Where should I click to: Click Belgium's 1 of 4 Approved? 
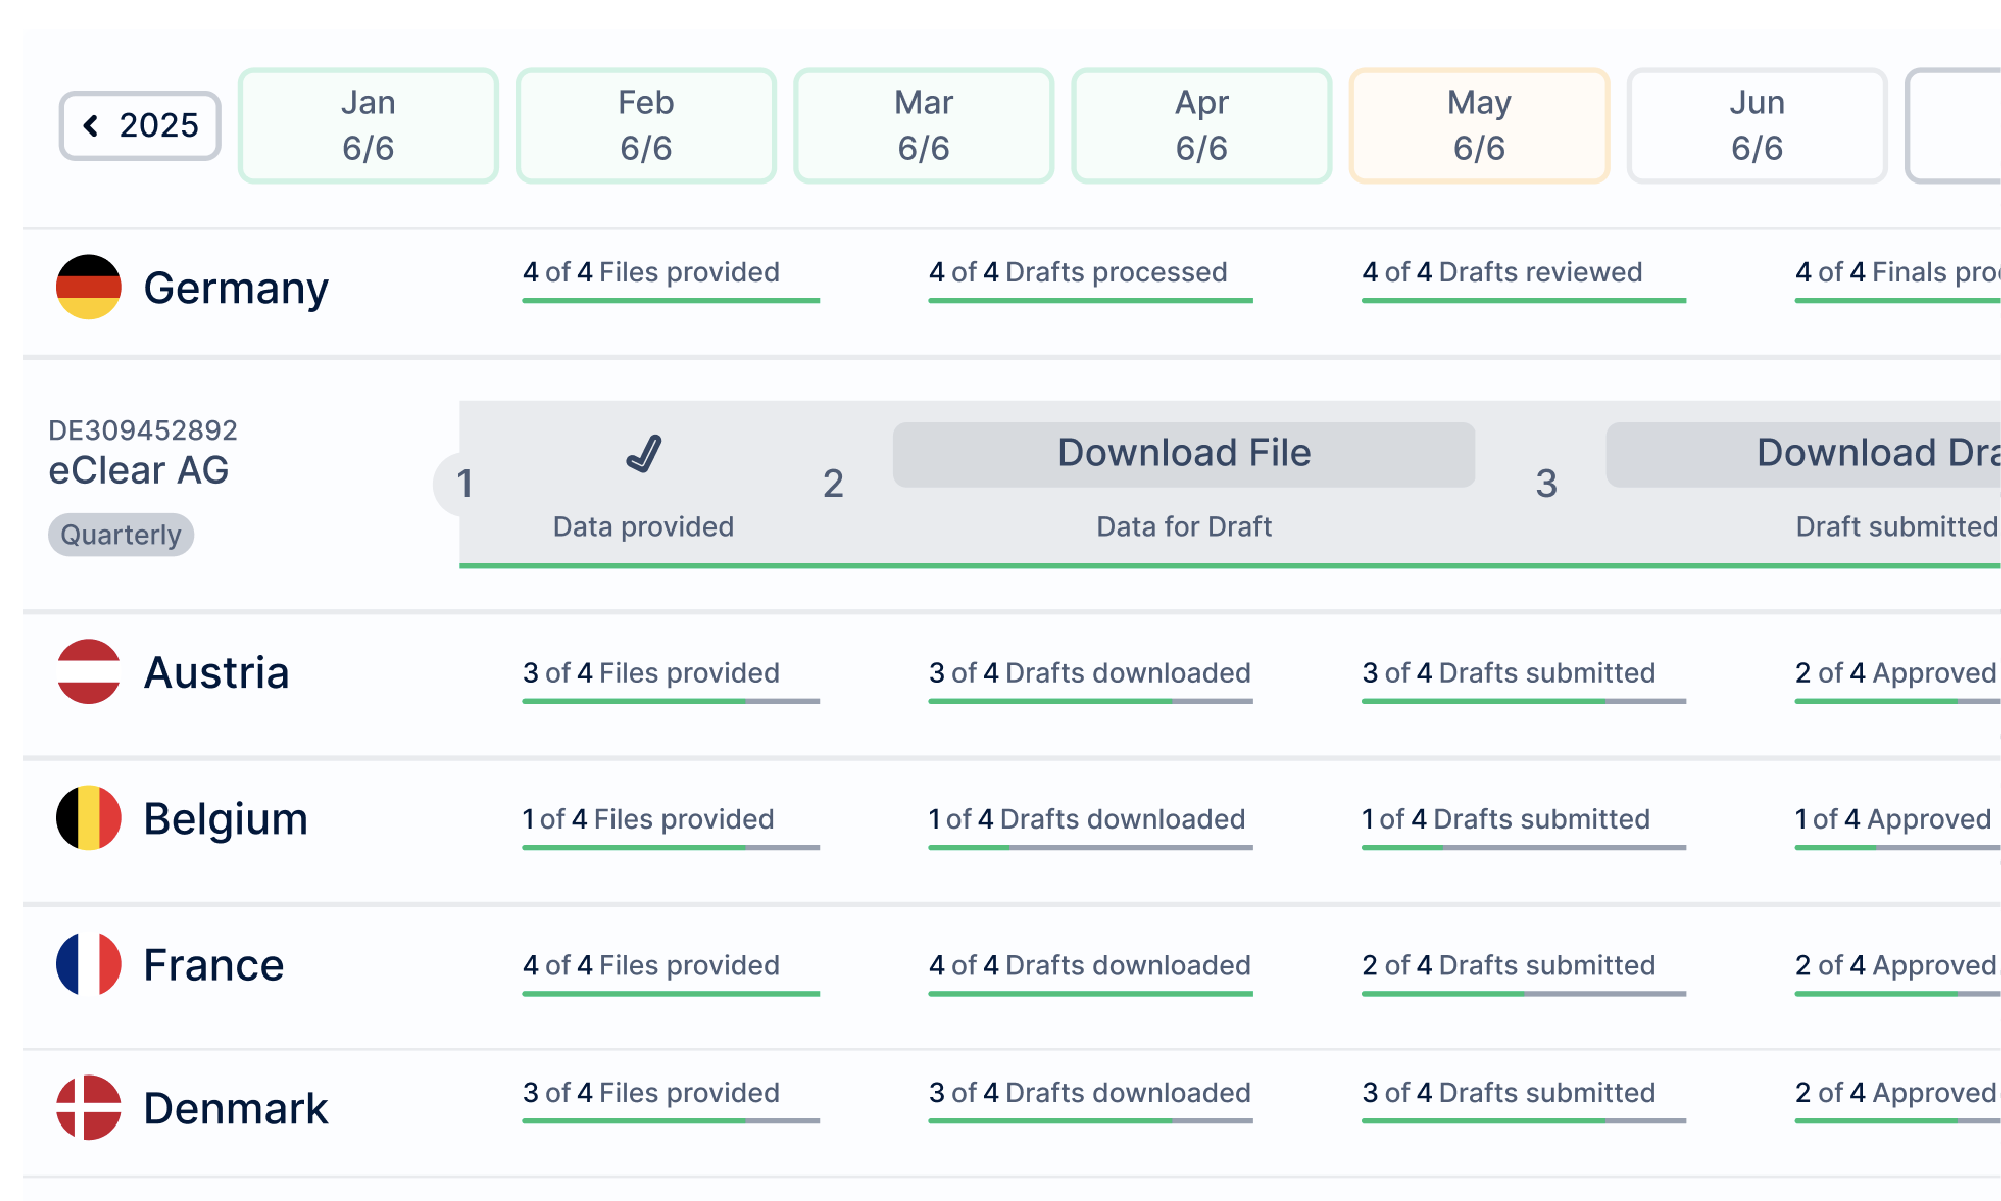click(x=1898, y=827)
